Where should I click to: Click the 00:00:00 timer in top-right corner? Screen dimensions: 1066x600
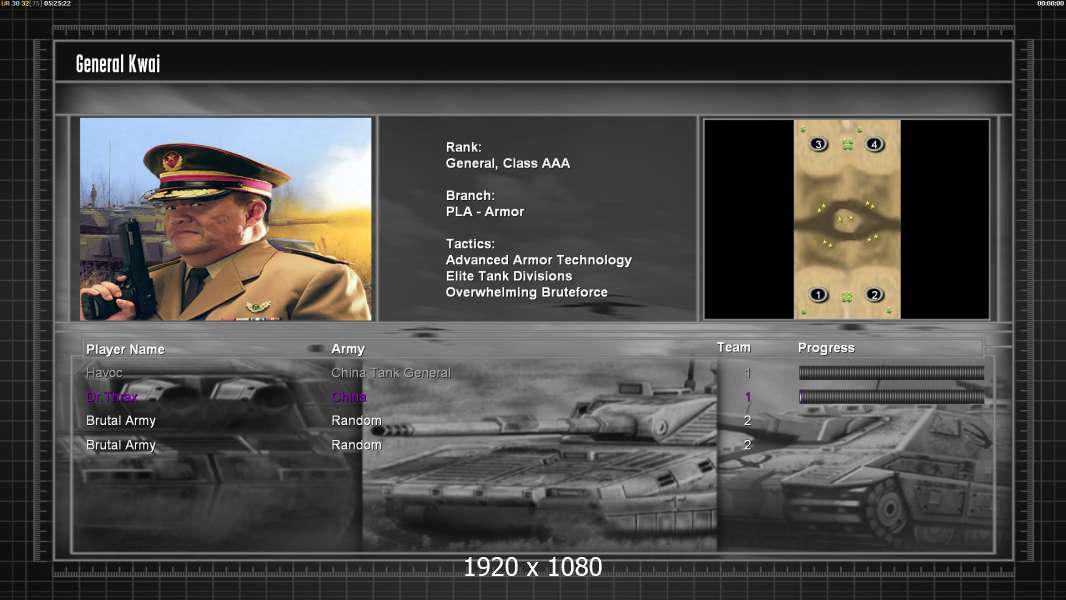pyautogui.click(x=1050, y=3)
